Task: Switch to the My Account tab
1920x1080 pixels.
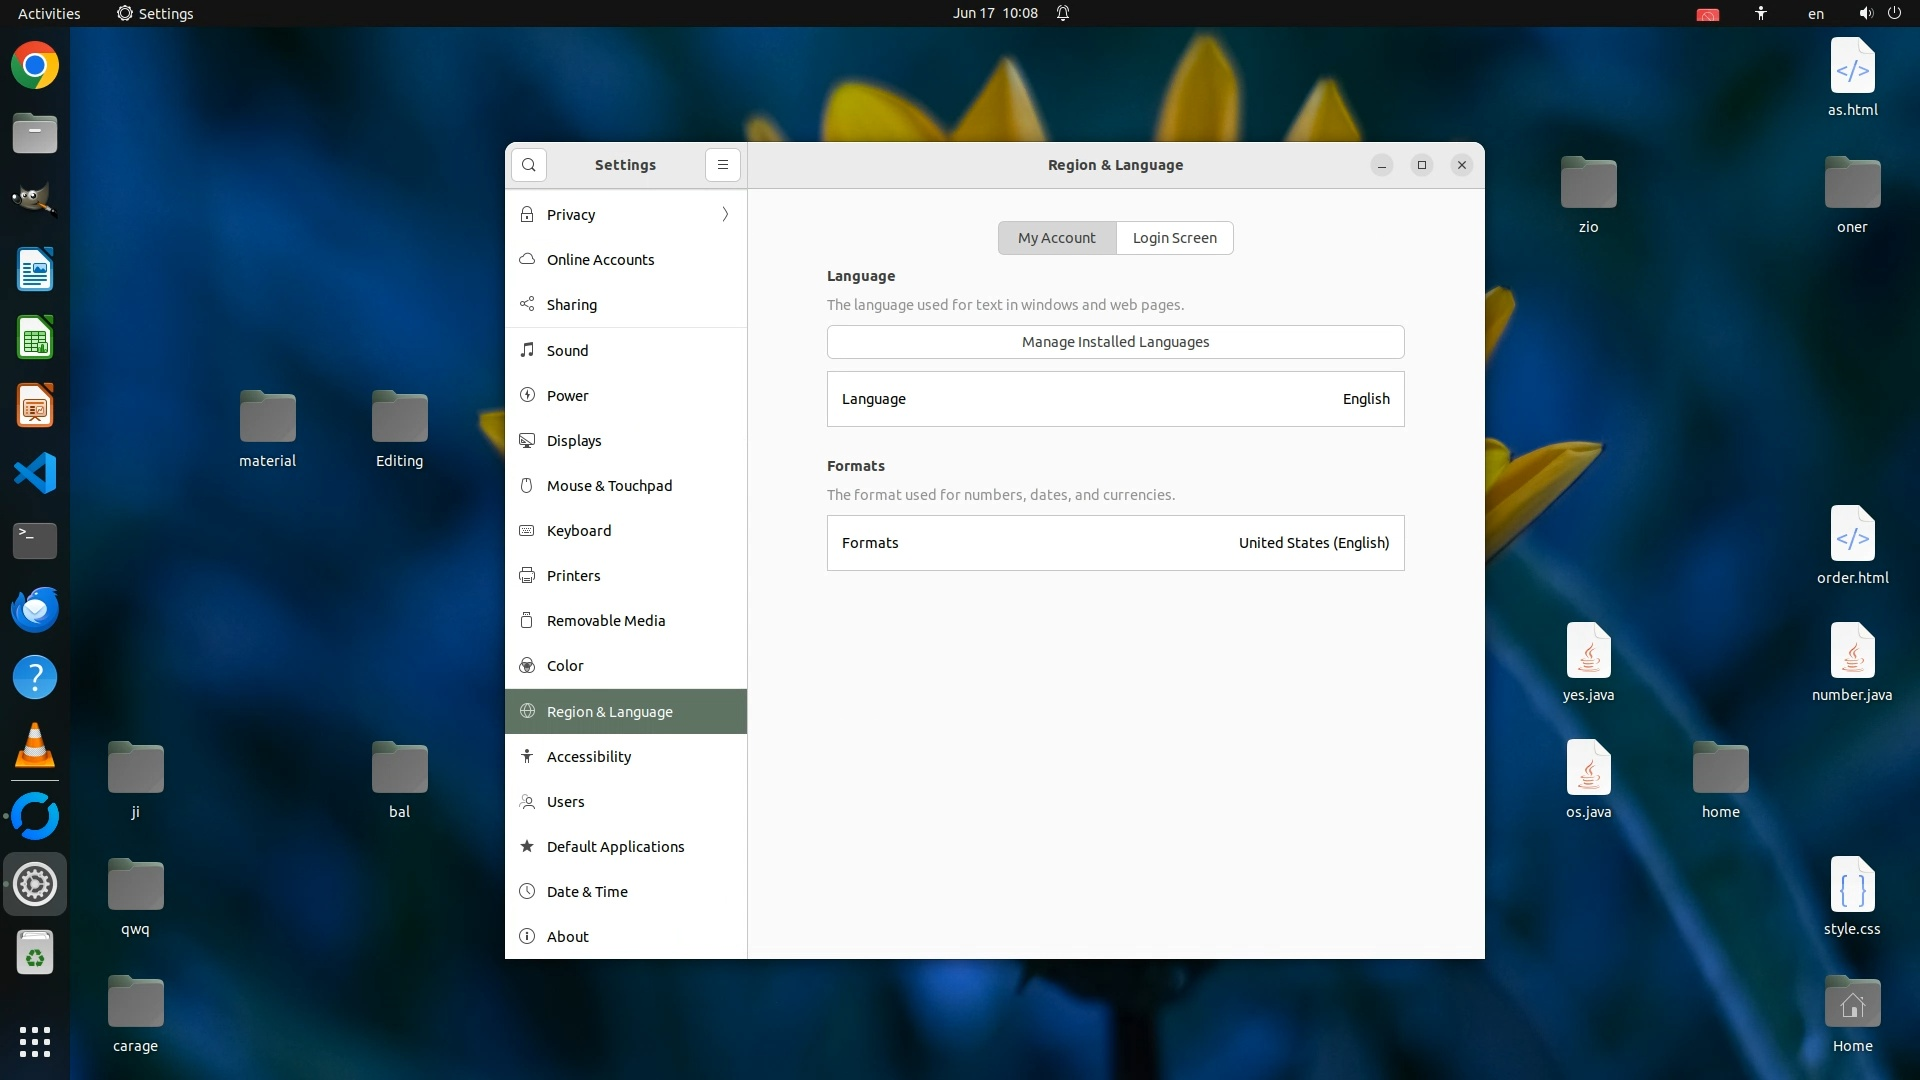Action: click(1056, 238)
